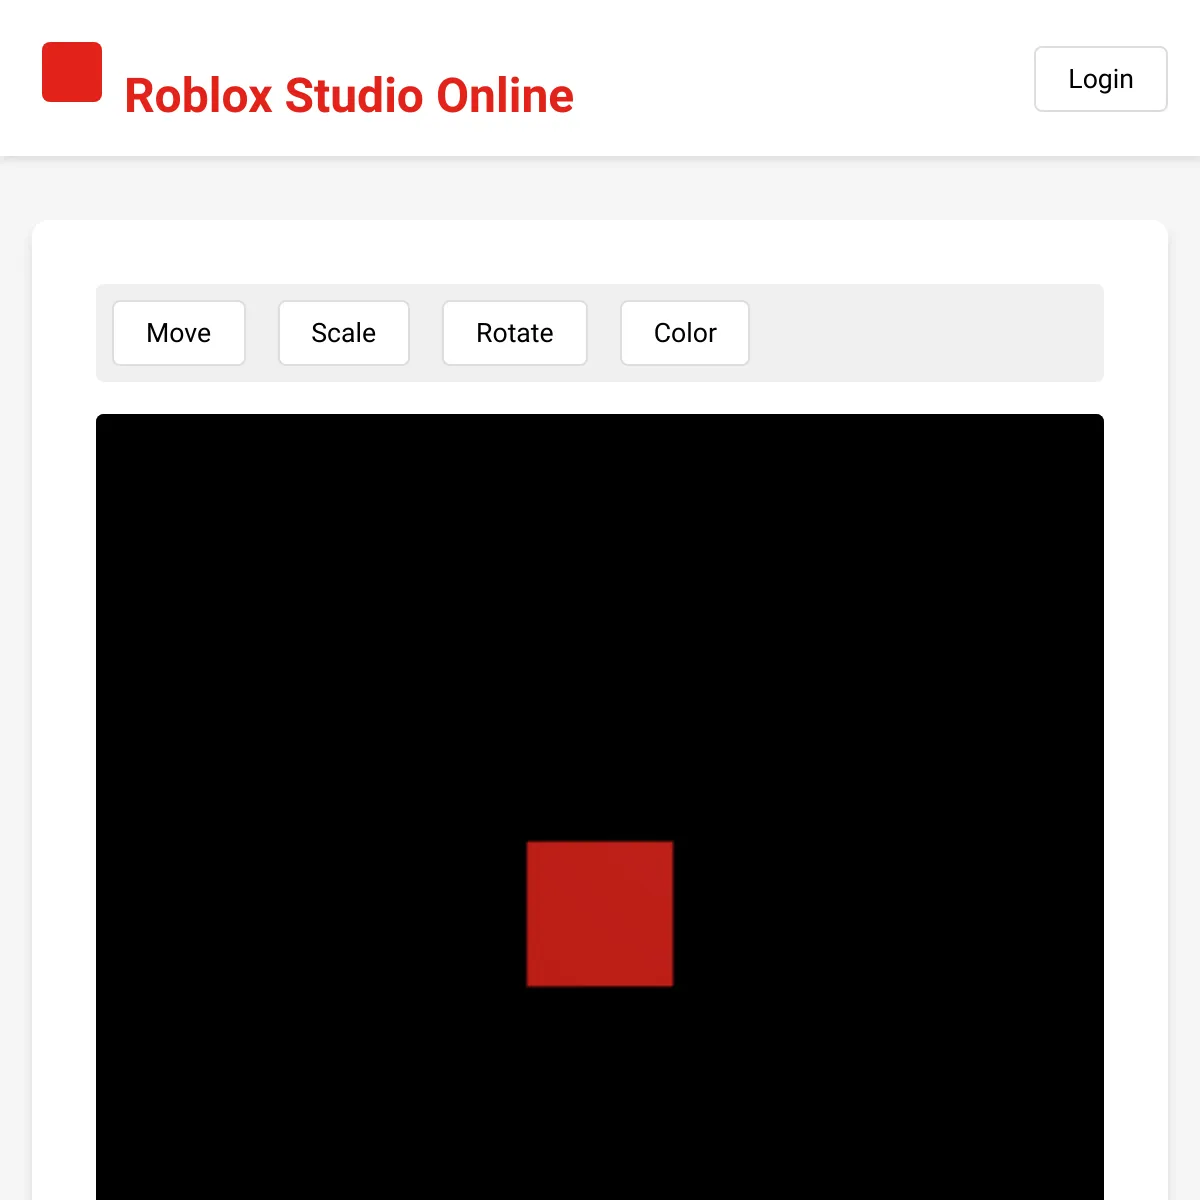Click the black editor canvas background
1200x1200 pixels.
(x=300, y=600)
